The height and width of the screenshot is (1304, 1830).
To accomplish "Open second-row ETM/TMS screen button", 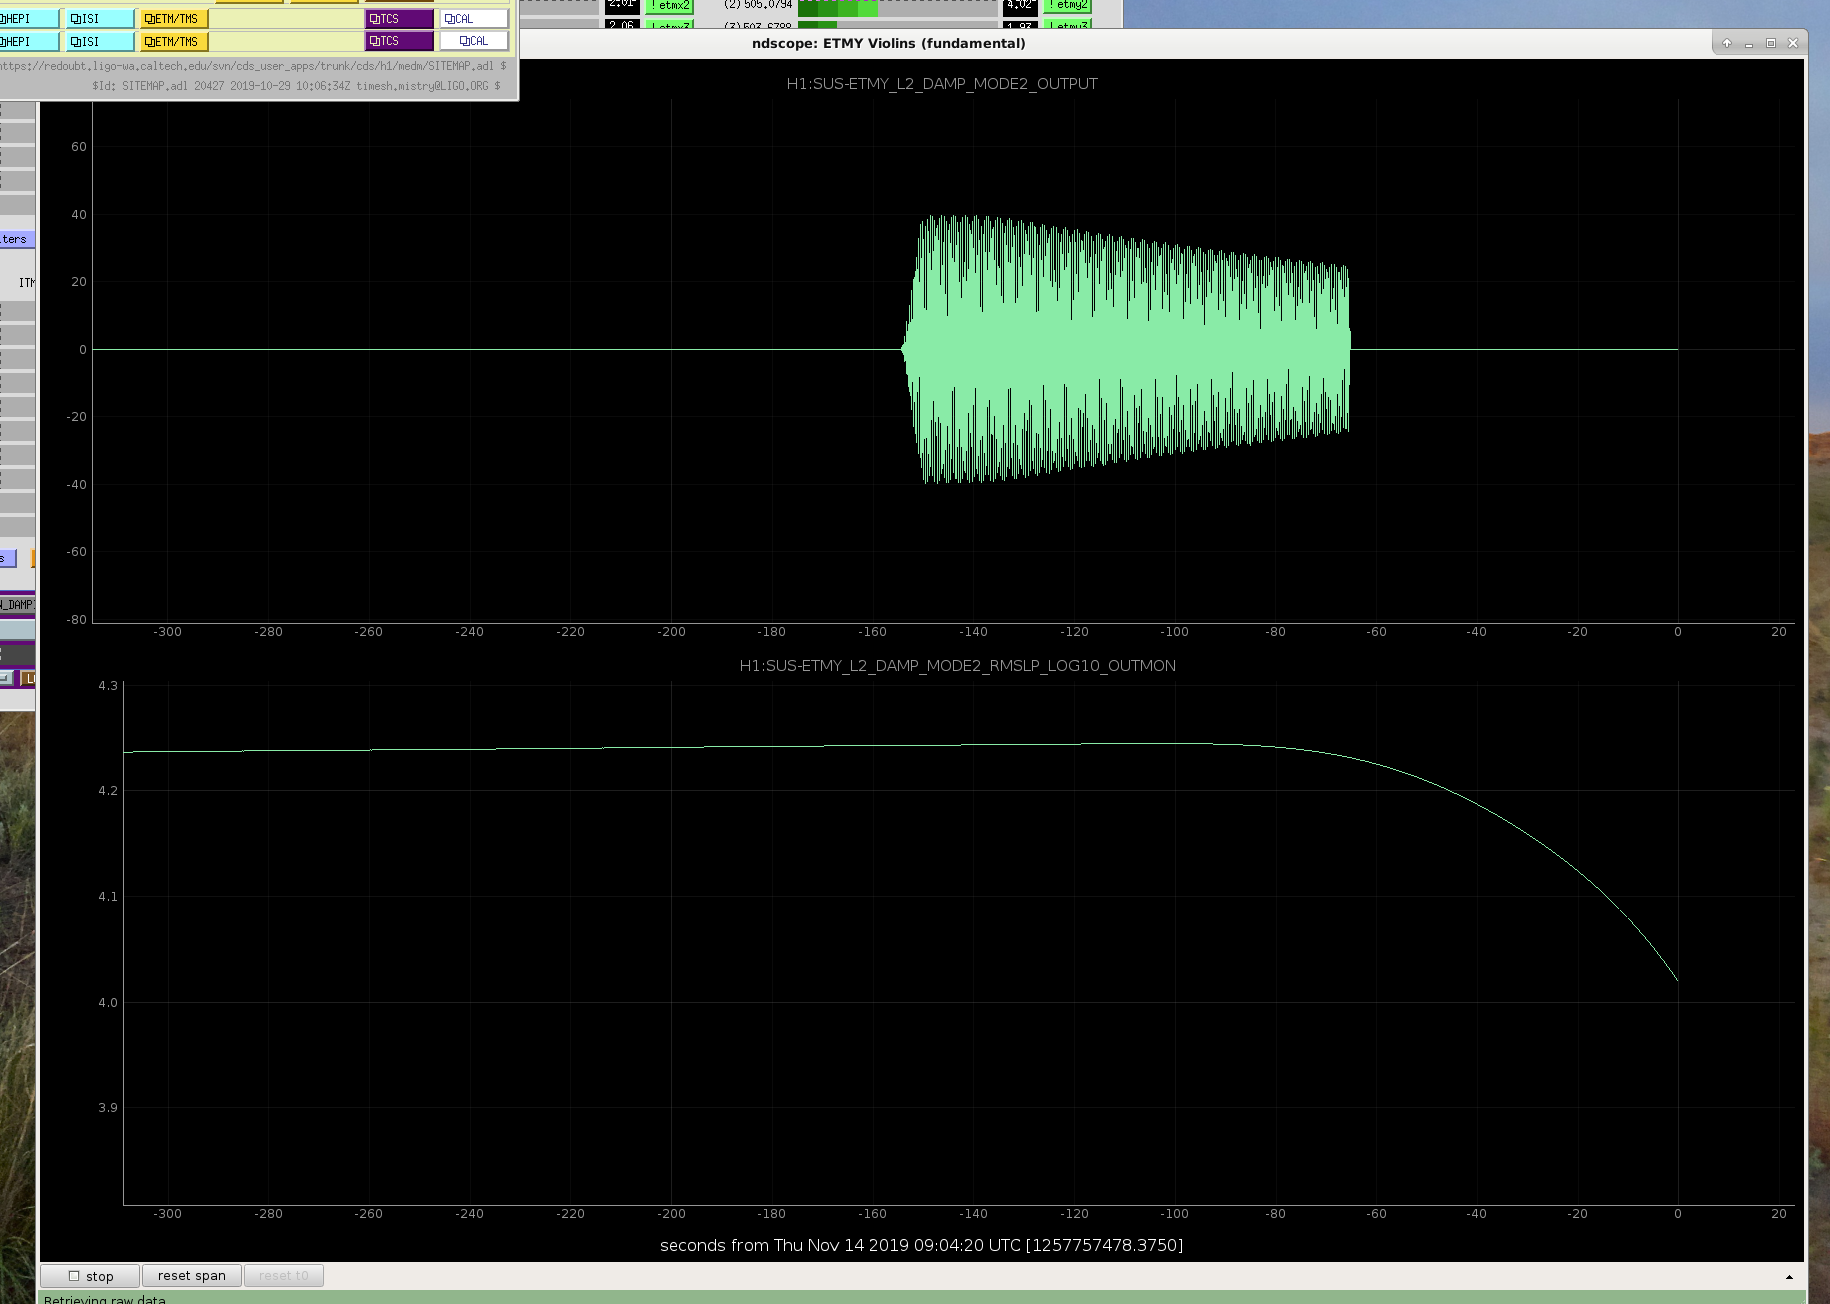I will pyautogui.click(x=173, y=42).
